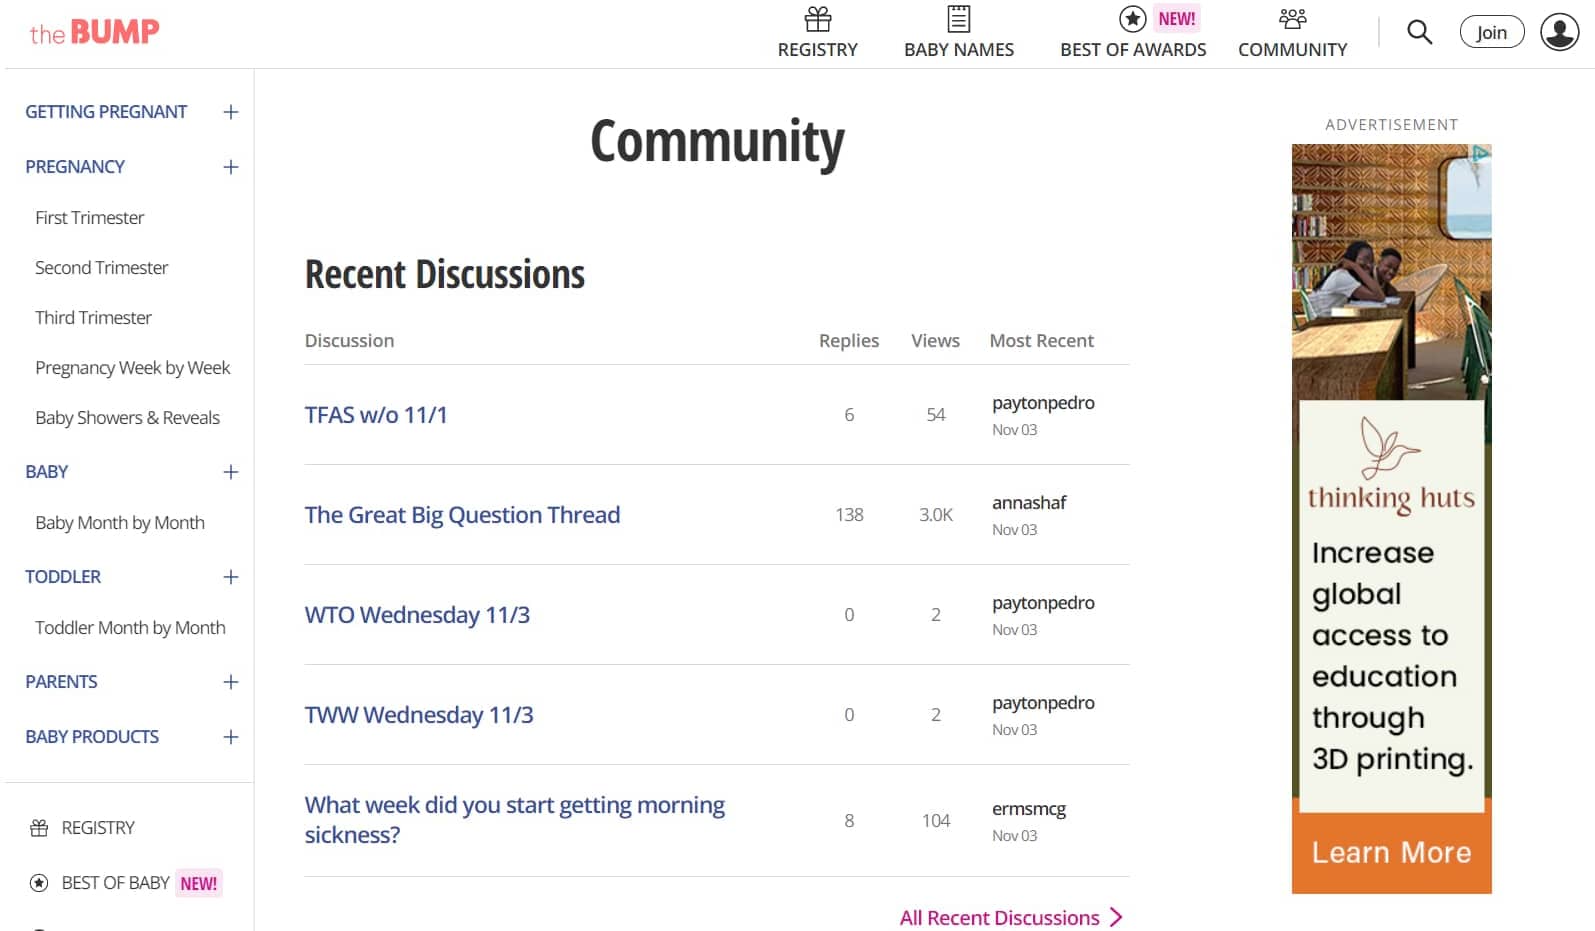Select Second Trimester in sidebar
1595x931 pixels.
click(101, 268)
